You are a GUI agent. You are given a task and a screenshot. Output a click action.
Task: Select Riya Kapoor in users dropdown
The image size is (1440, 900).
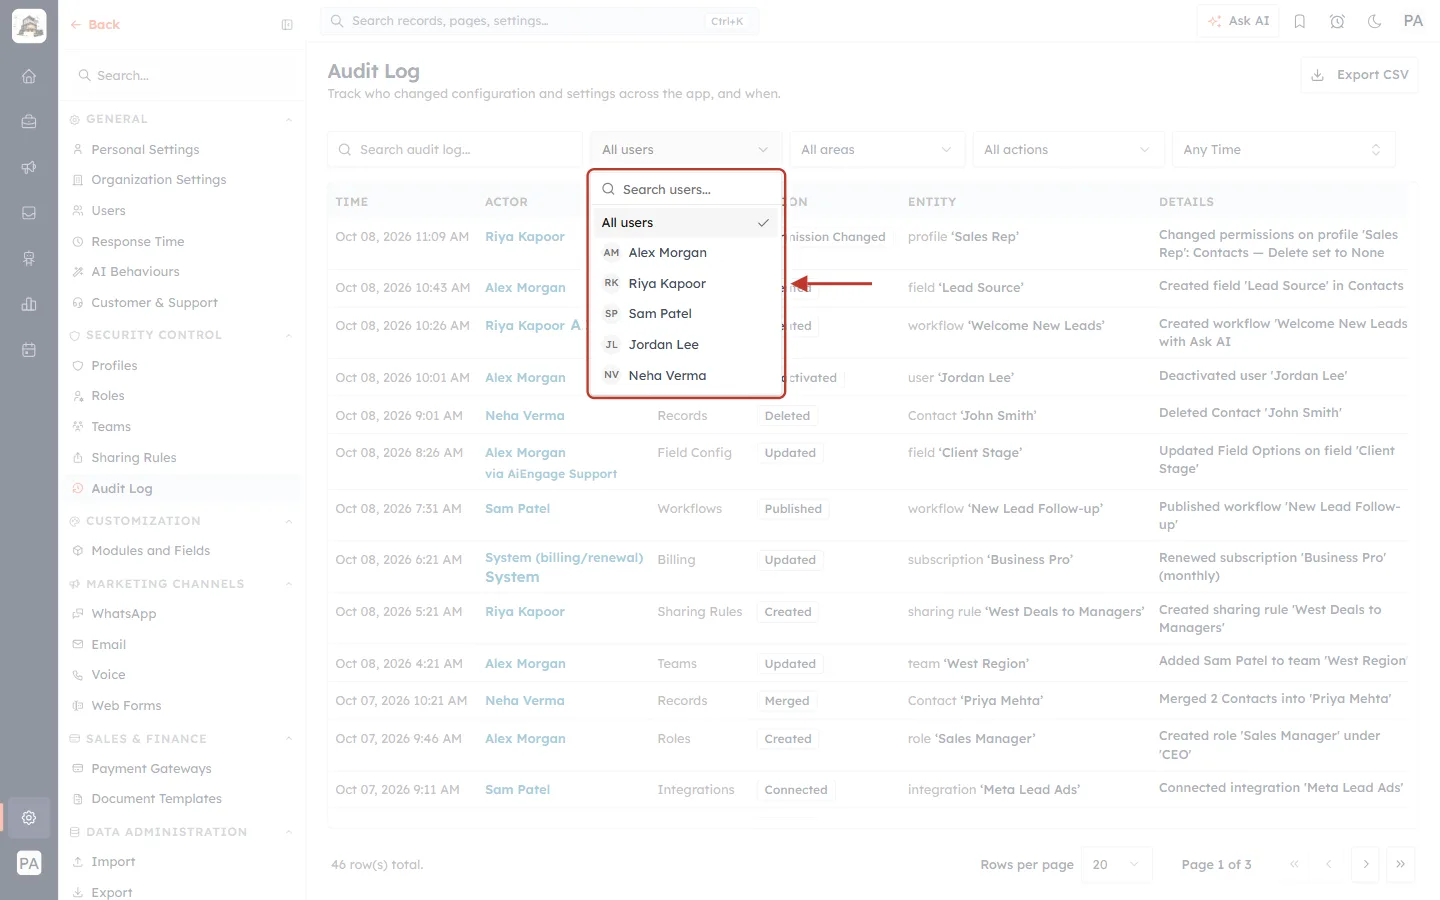coord(686,284)
